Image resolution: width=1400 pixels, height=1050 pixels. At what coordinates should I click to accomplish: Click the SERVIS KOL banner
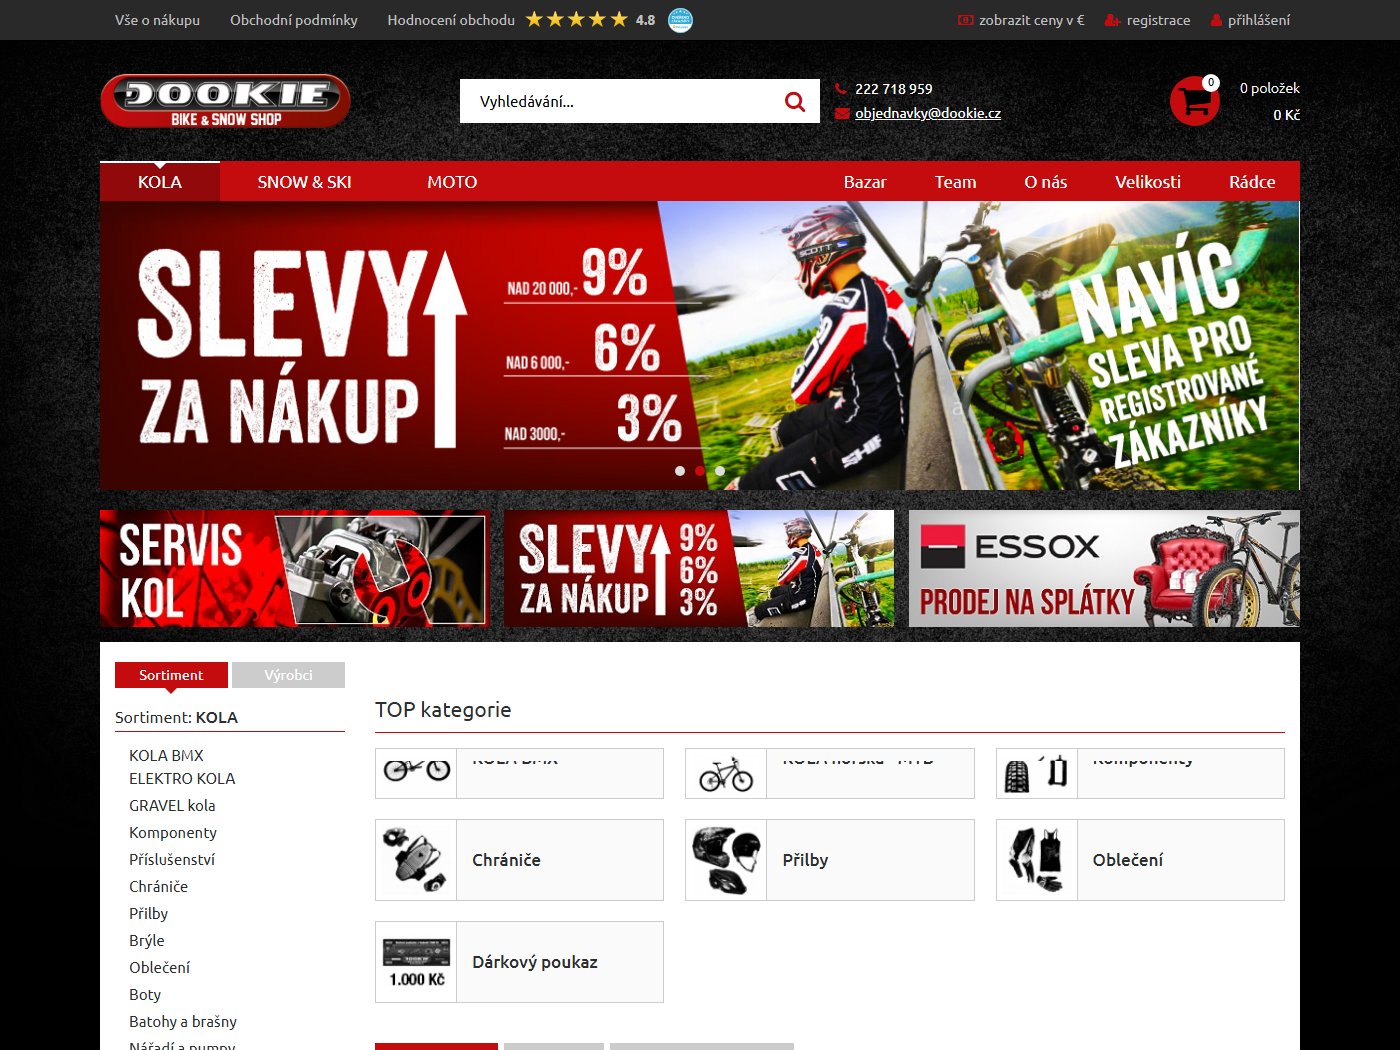click(295, 568)
